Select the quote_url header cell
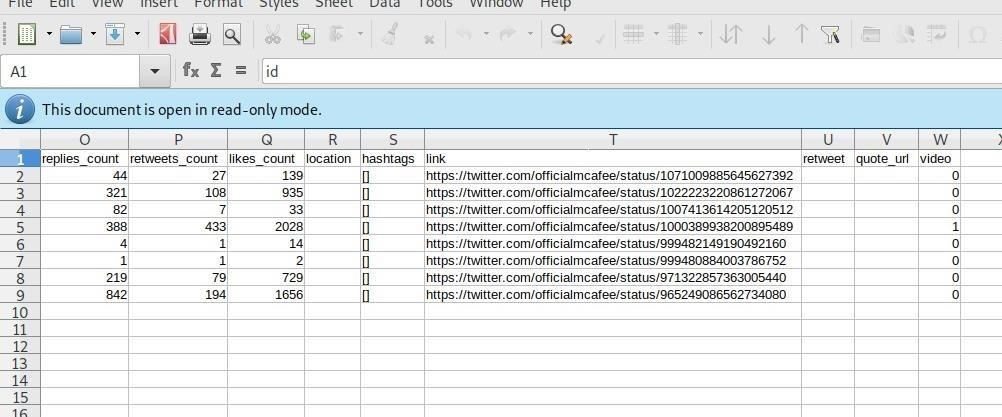This screenshot has height=417, width=1002. point(886,158)
